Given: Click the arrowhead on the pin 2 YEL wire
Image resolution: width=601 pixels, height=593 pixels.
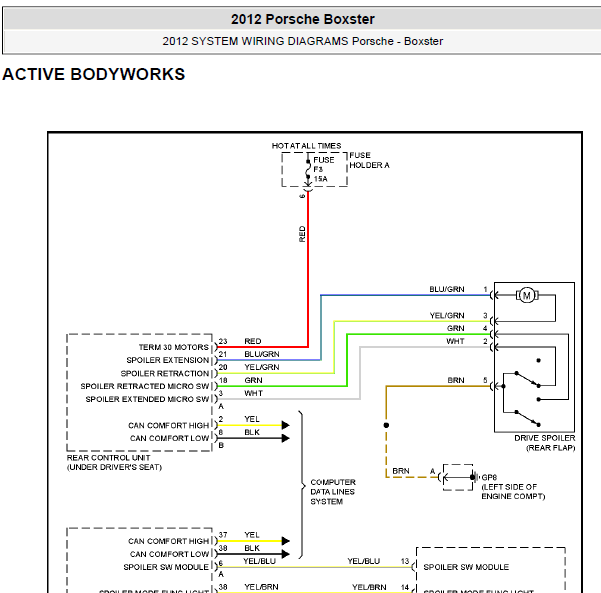Looking at the screenshot, I should 286,425.
